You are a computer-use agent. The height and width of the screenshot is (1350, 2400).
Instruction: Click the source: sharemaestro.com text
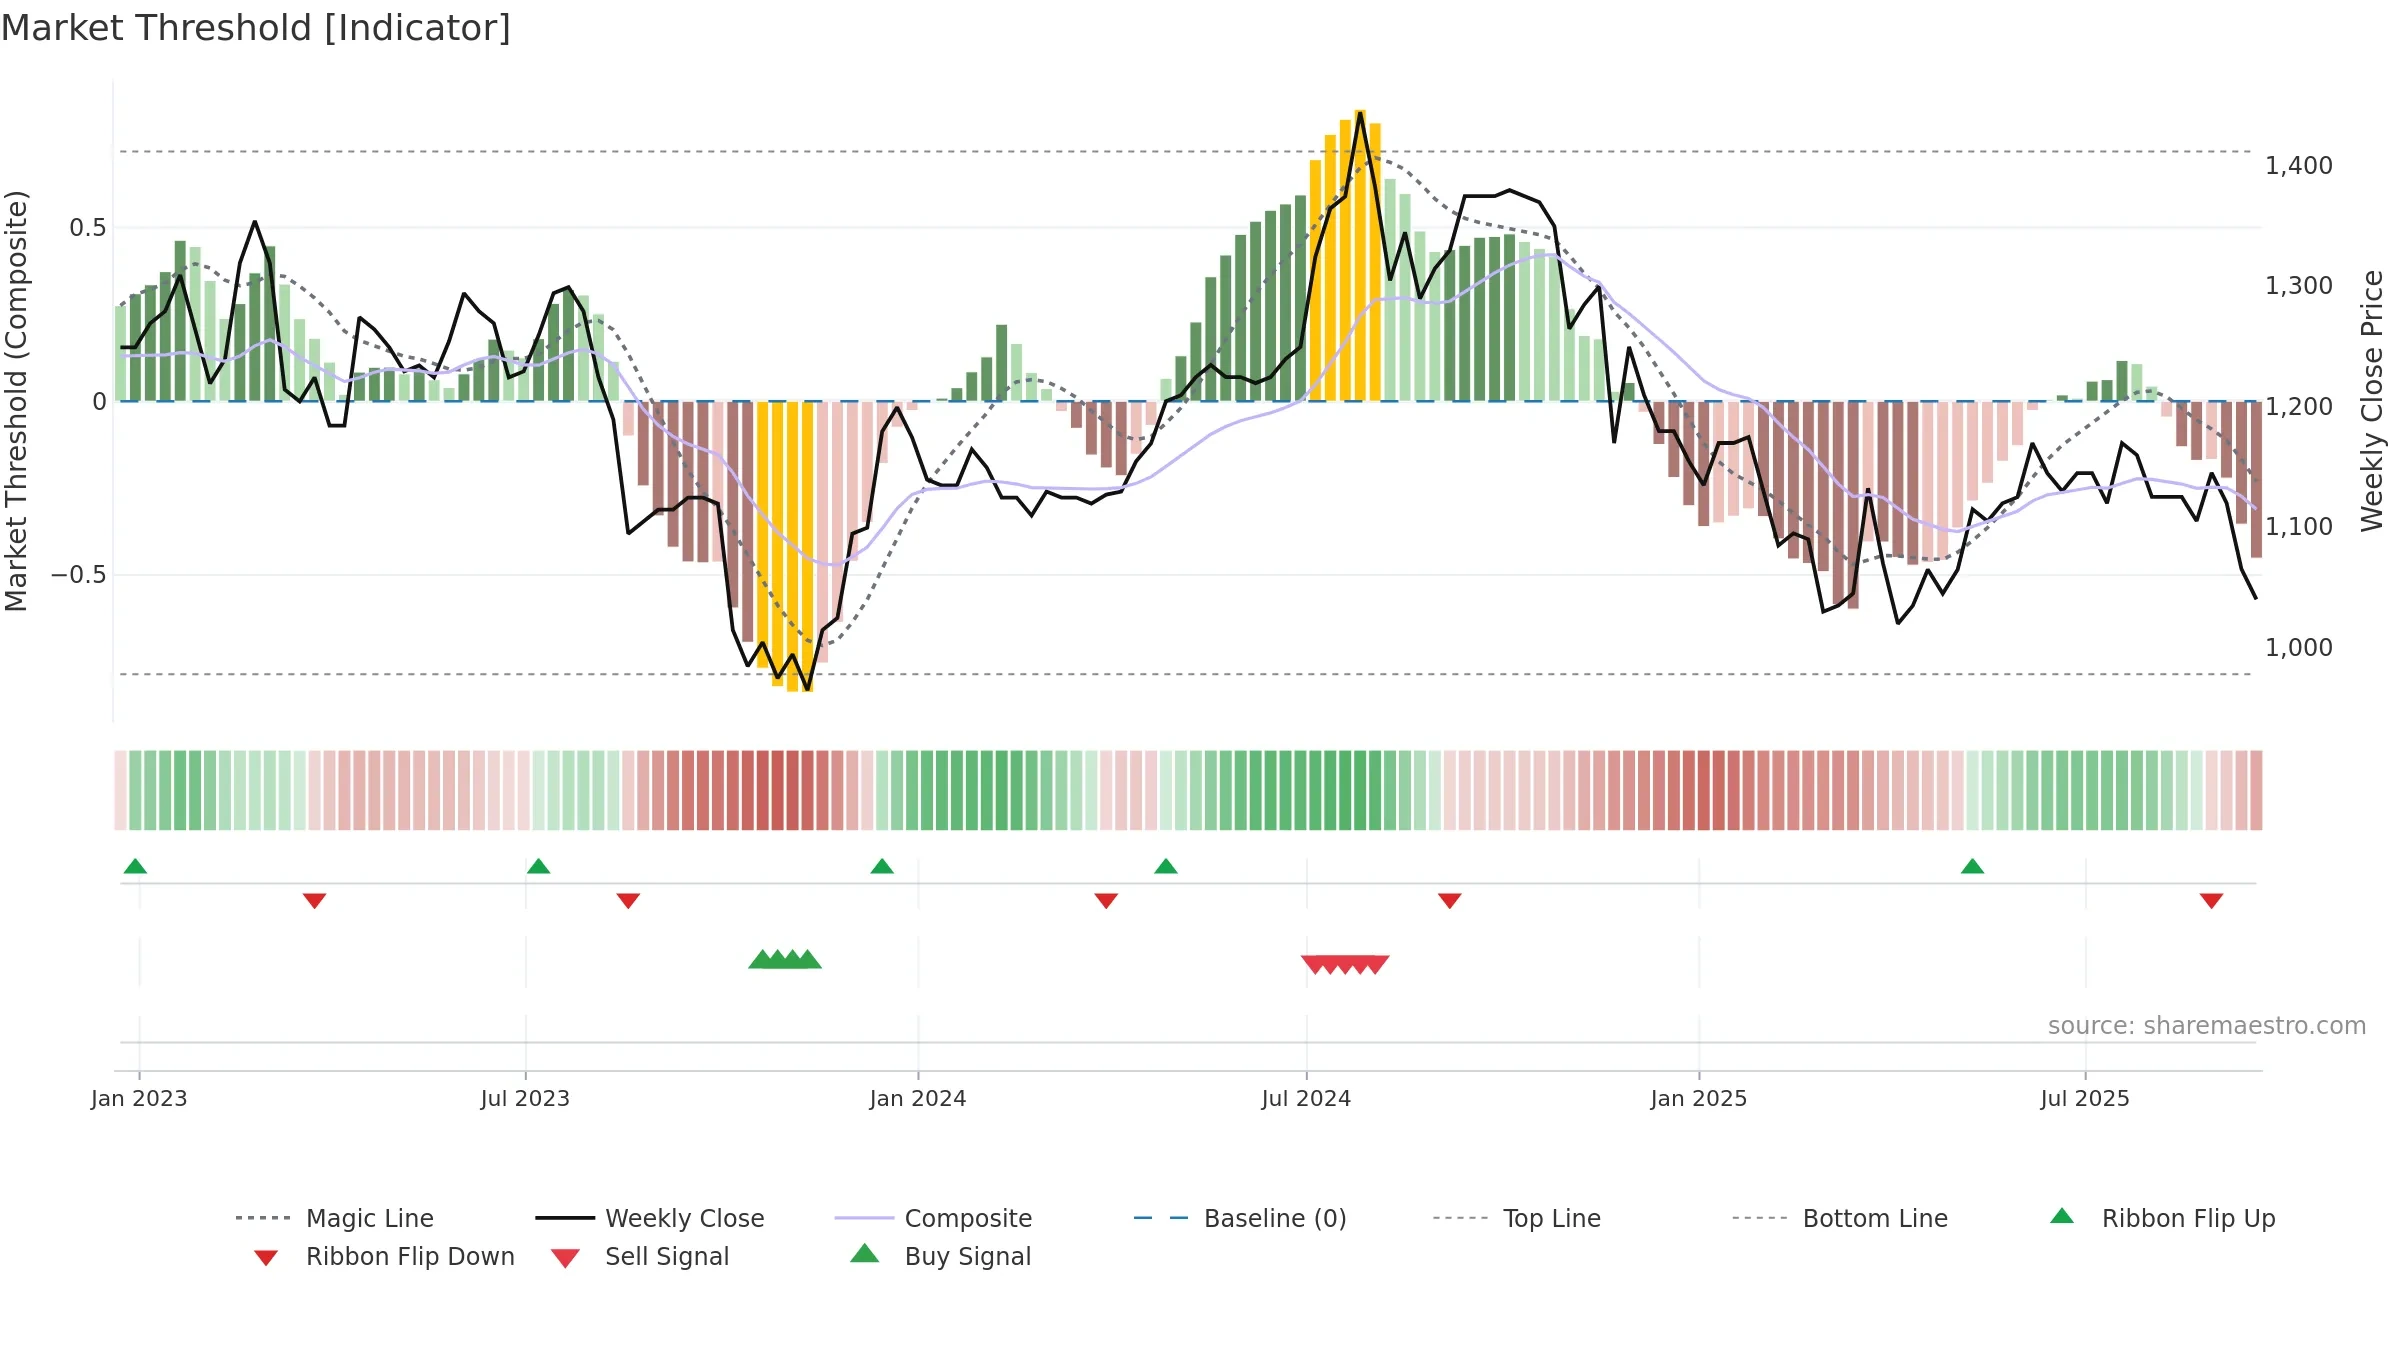point(2207,1026)
